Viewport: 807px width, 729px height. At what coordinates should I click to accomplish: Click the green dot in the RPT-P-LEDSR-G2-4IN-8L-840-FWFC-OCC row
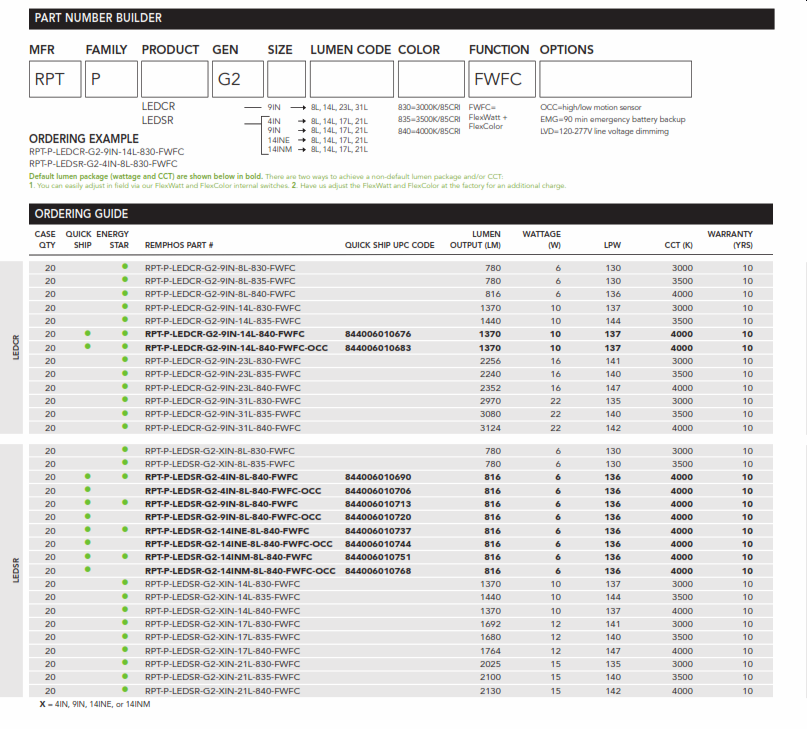[87, 490]
